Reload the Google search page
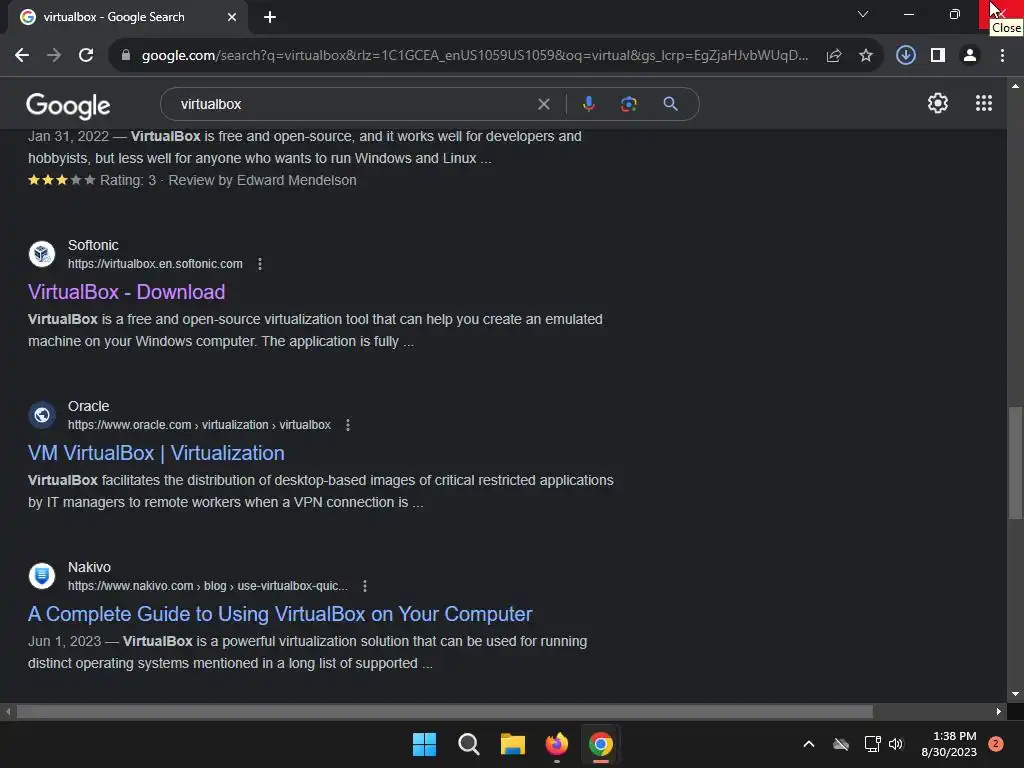The image size is (1024, 768). 86,56
